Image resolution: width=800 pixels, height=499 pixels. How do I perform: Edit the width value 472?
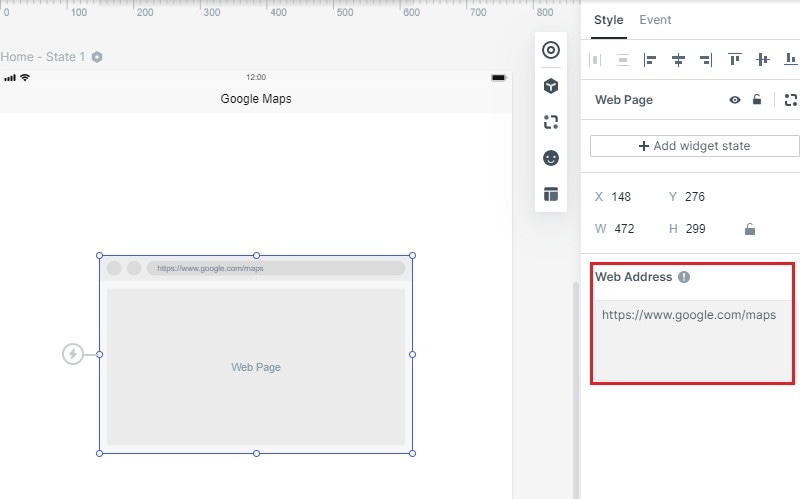624,229
